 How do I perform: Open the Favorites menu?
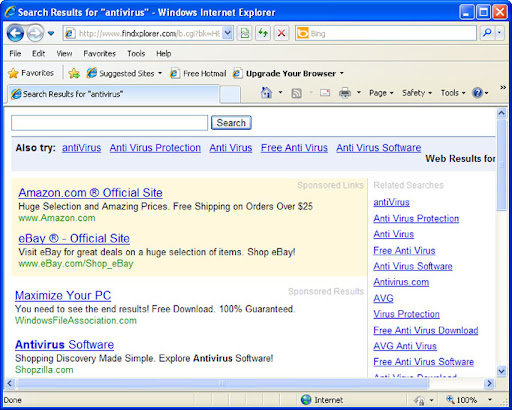(99, 54)
